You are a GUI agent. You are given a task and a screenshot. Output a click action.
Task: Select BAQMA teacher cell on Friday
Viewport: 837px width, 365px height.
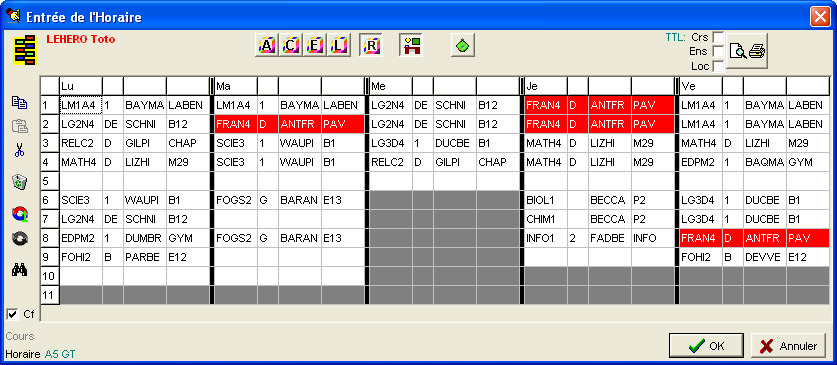pyautogui.click(x=764, y=162)
